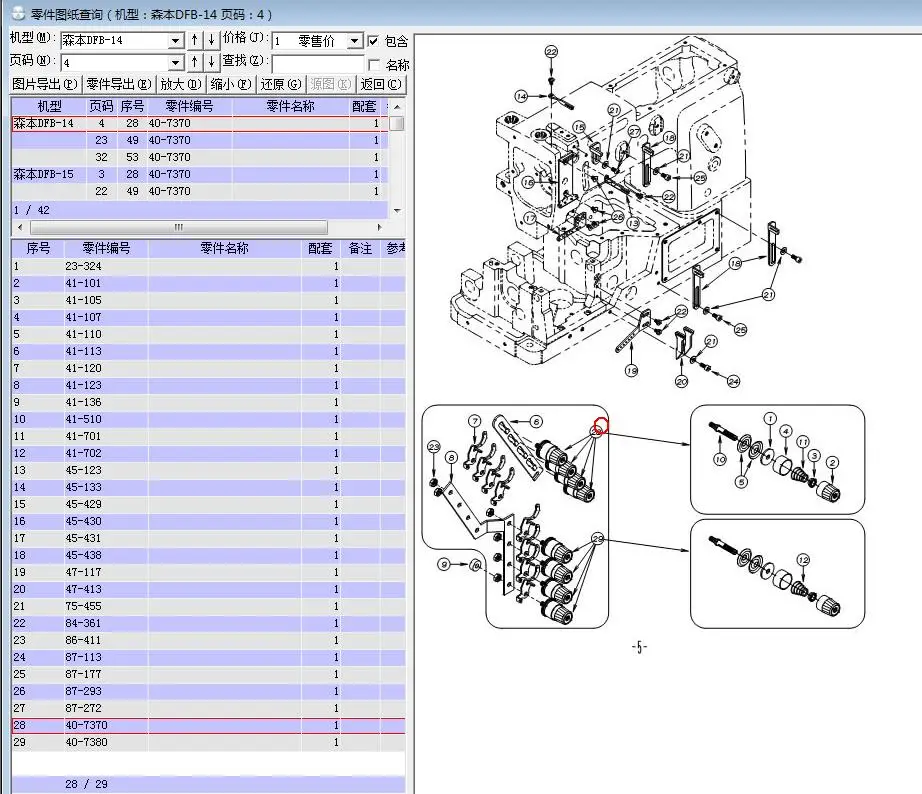
Task: Select part row 16 with number 45-430
Action: pyautogui.click(x=208, y=522)
